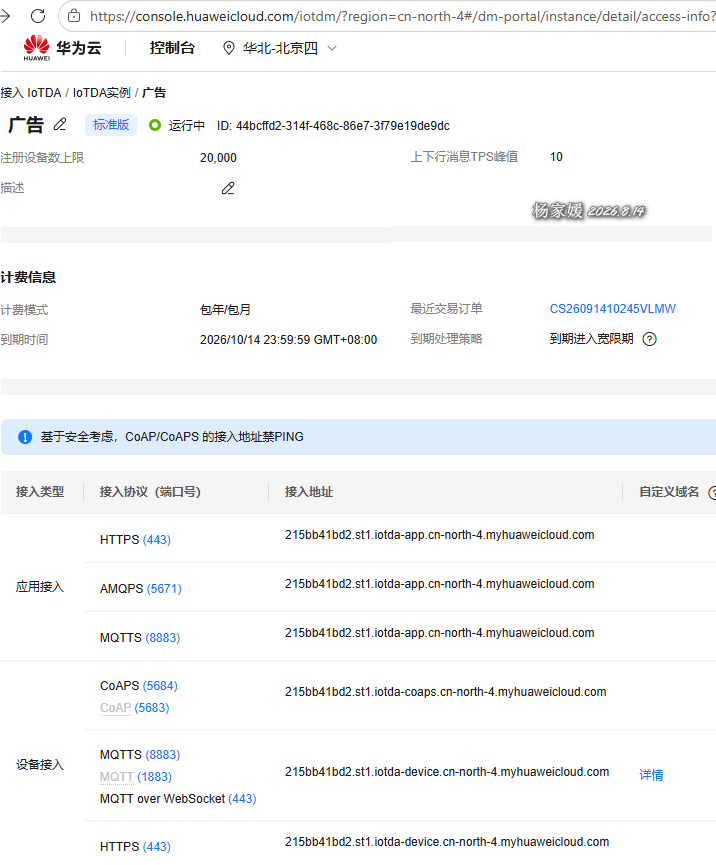716x865 pixels.
Task: Click the iotda-app address in the MQTTS row
Action: 440,633
